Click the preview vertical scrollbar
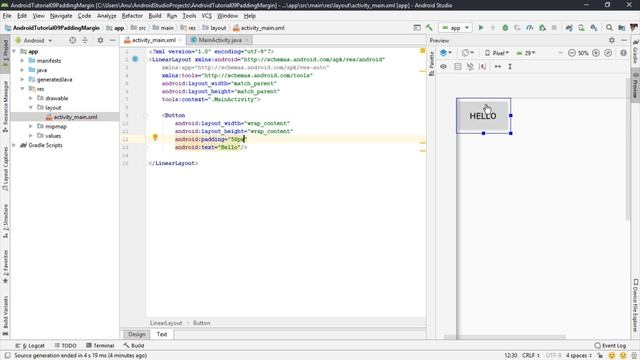The height and width of the screenshot is (360, 640). pyautogui.click(x=628, y=149)
